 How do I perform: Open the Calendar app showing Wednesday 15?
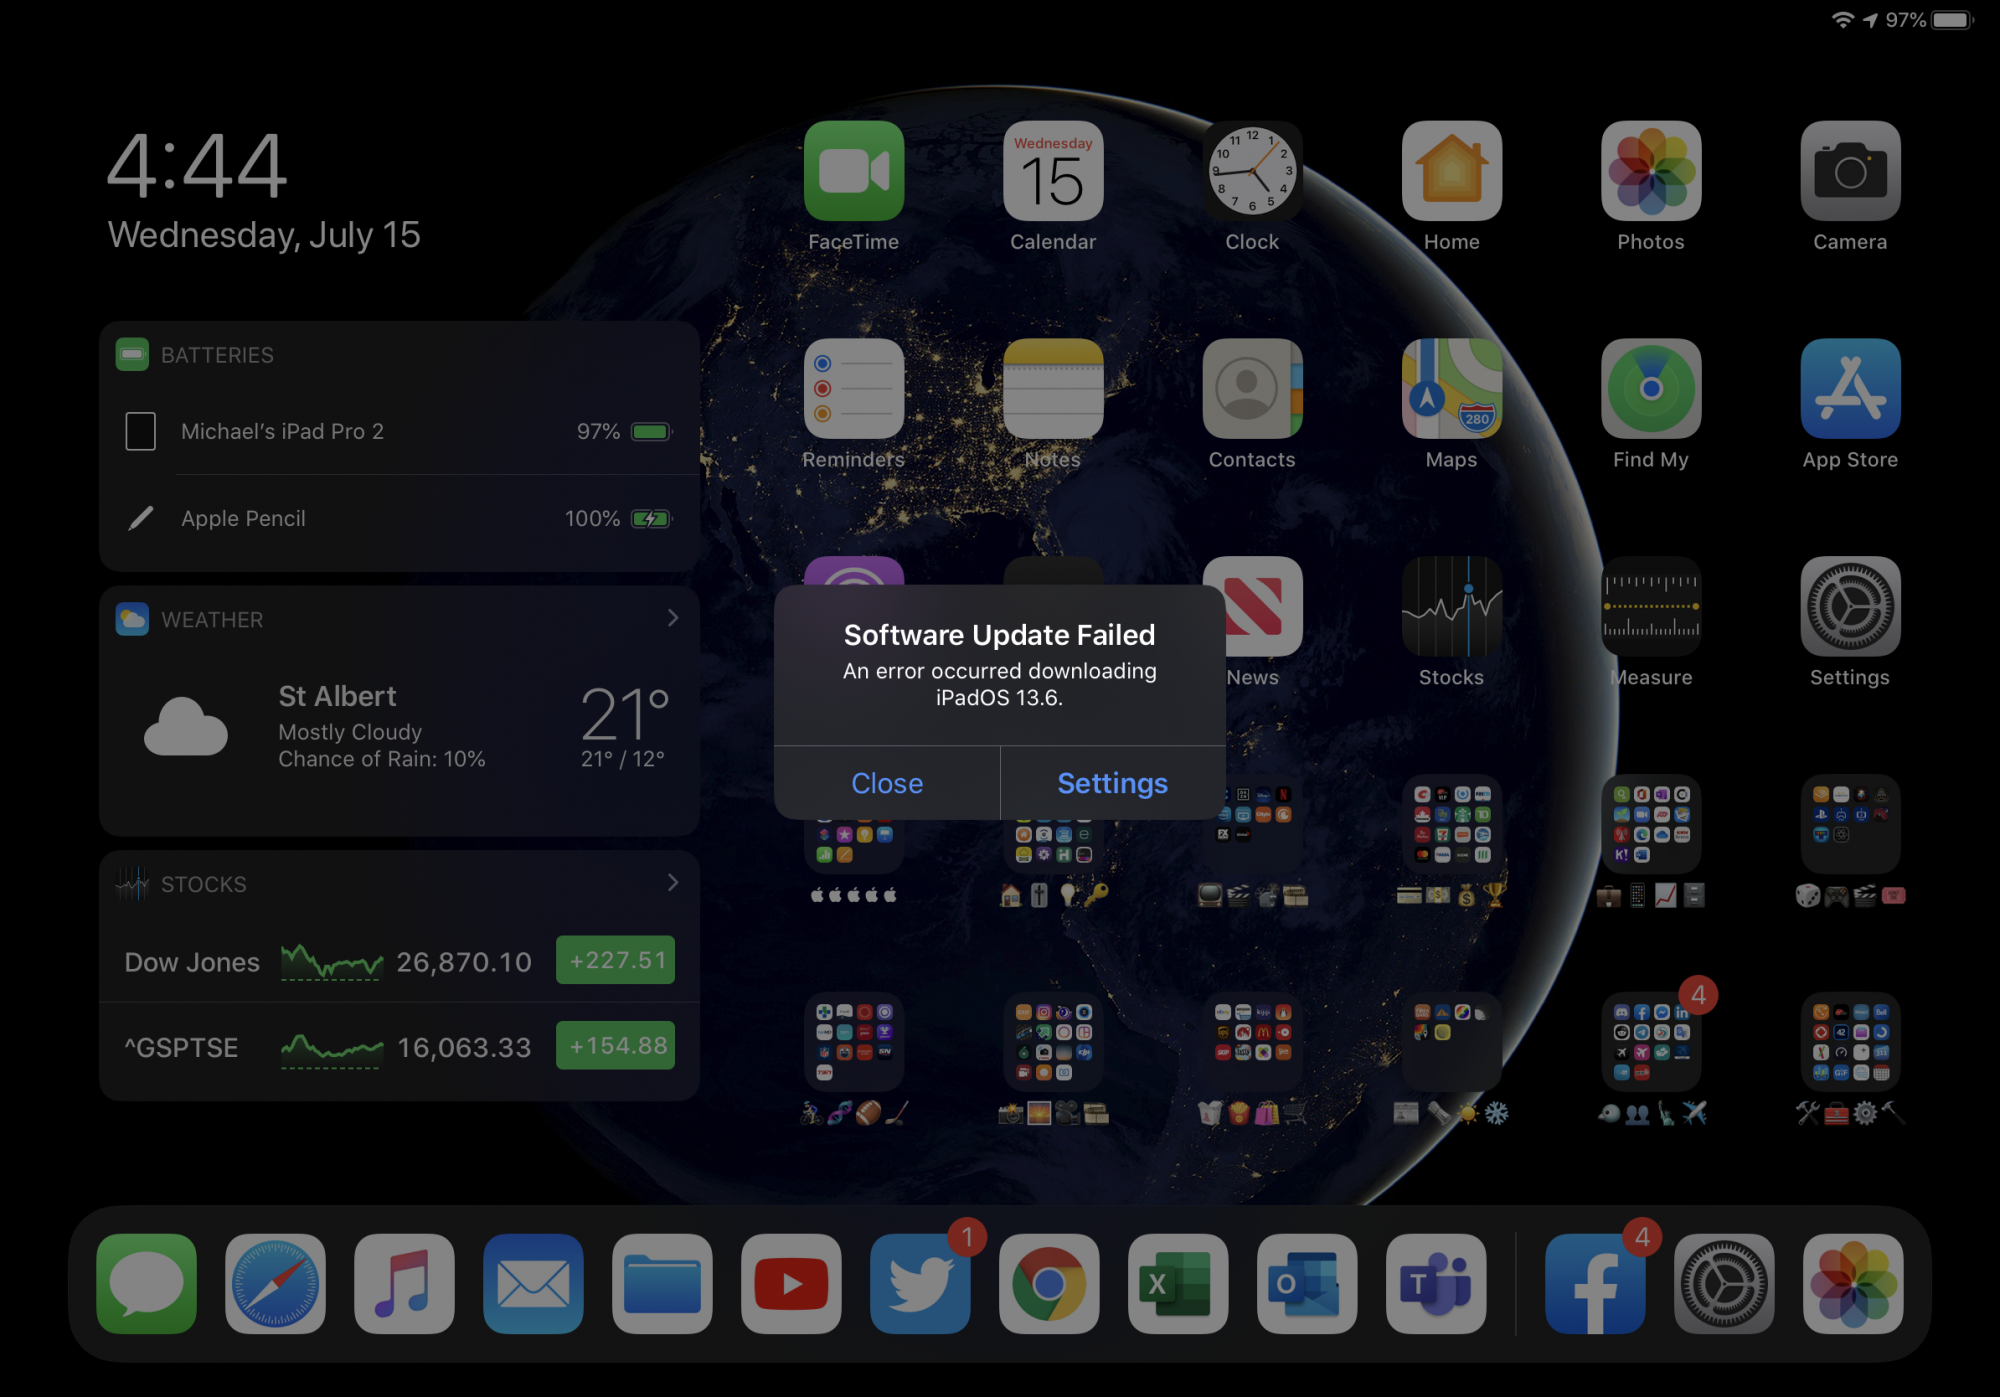pyautogui.click(x=1053, y=172)
